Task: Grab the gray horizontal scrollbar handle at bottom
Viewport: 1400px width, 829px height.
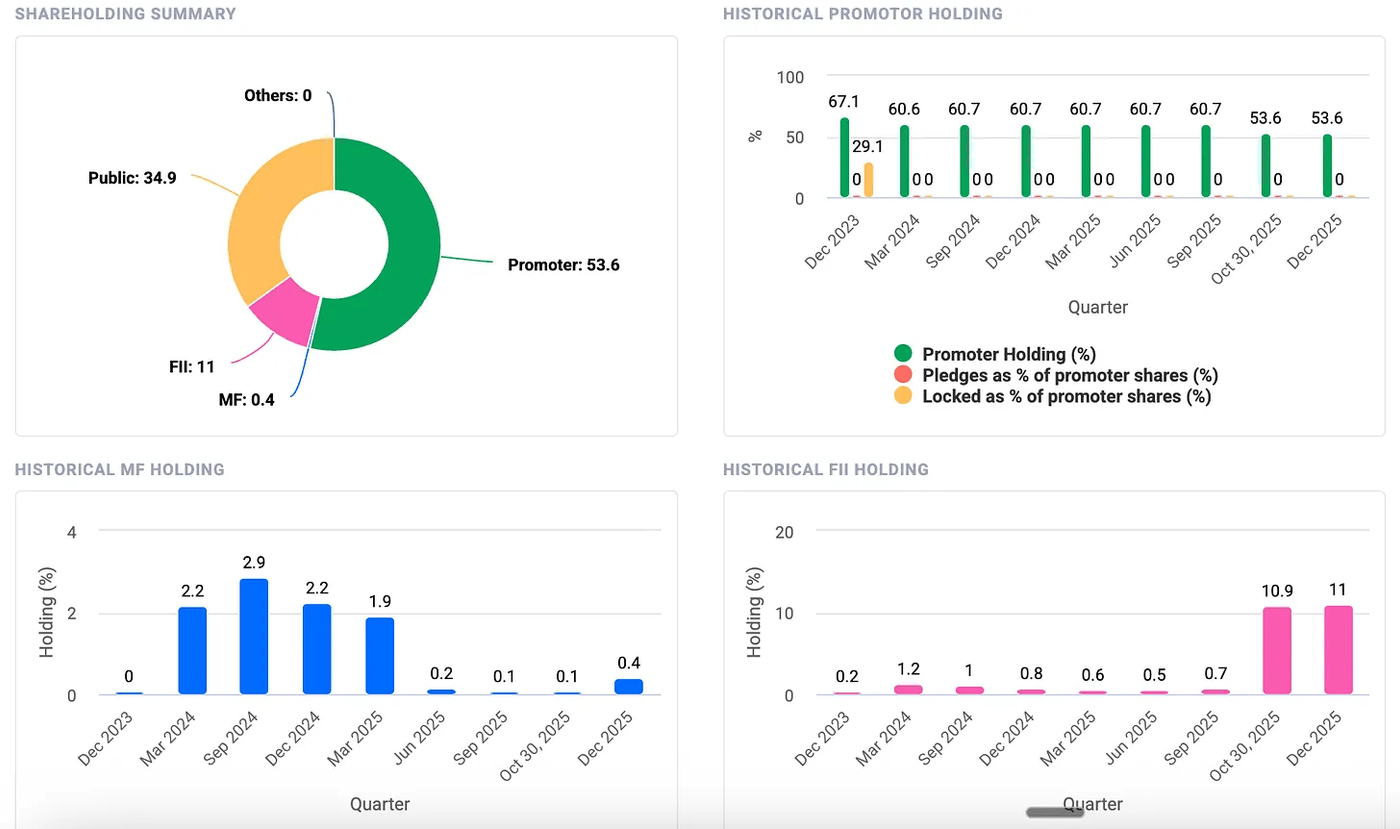Action: click(1055, 813)
